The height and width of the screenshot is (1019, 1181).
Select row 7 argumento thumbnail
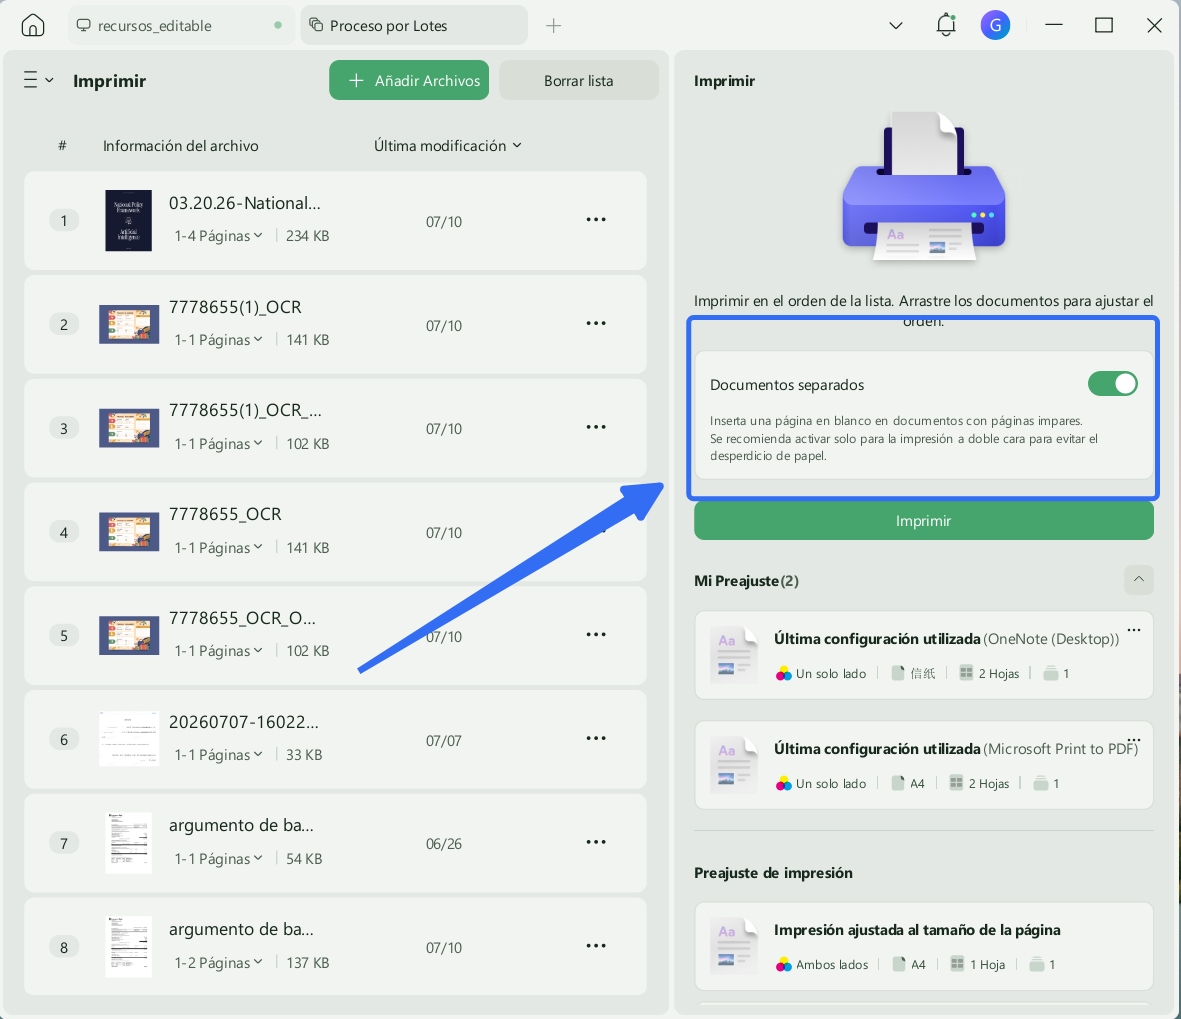point(129,843)
